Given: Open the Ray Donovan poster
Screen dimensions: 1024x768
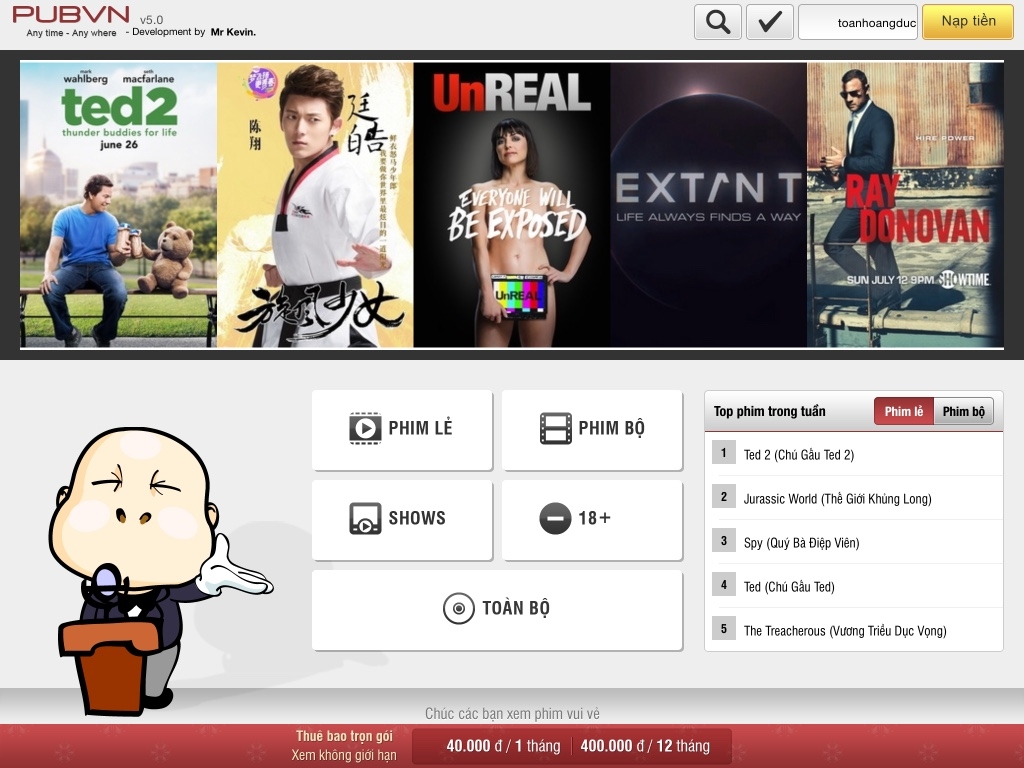Looking at the screenshot, I should click(905, 204).
